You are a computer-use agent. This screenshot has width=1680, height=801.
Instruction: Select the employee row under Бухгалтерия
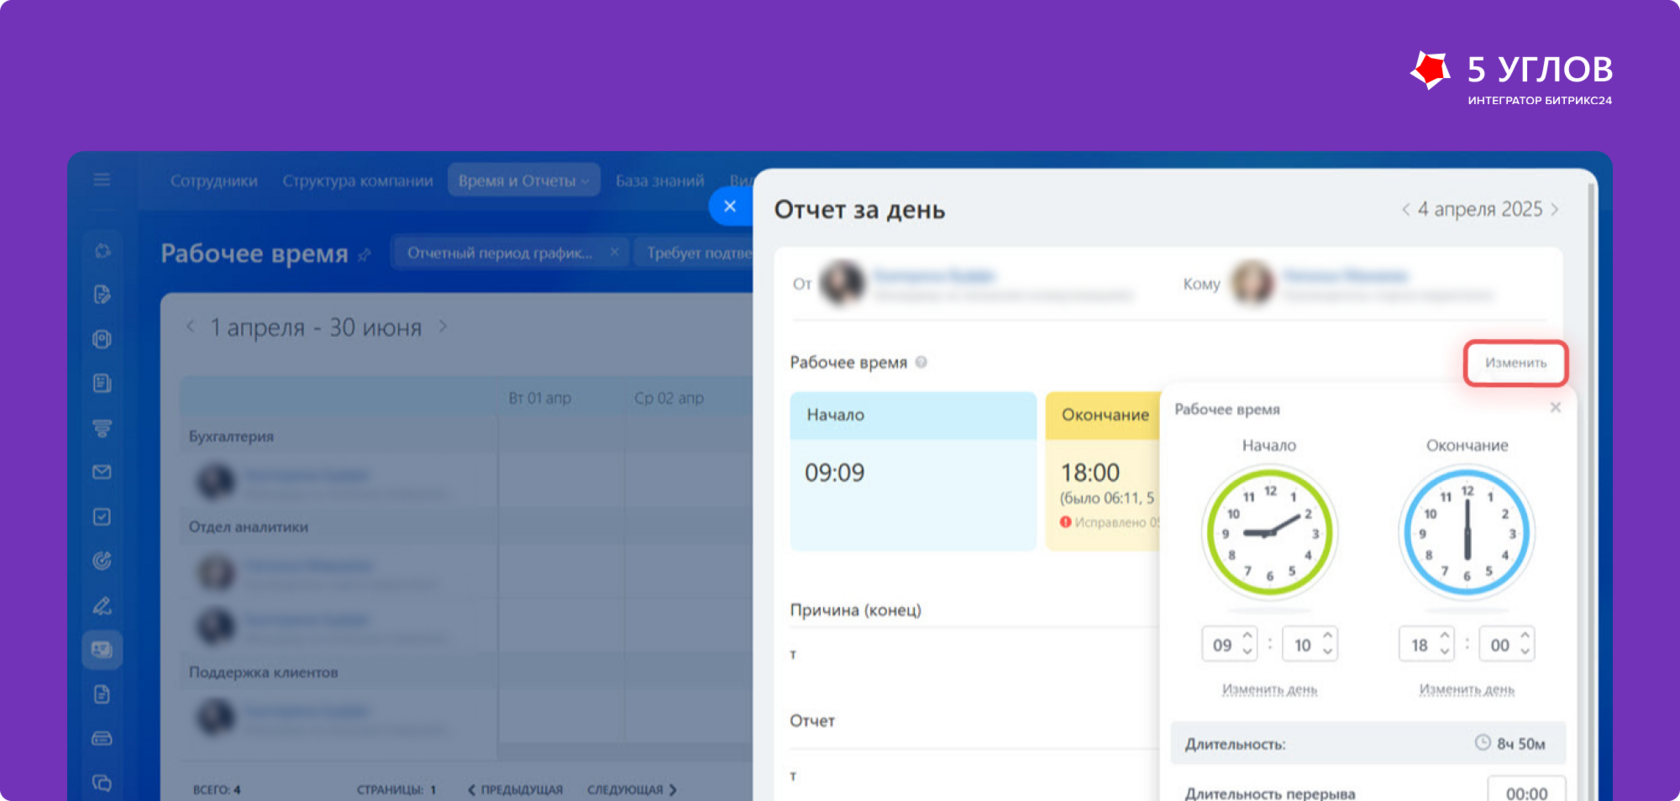point(340,482)
